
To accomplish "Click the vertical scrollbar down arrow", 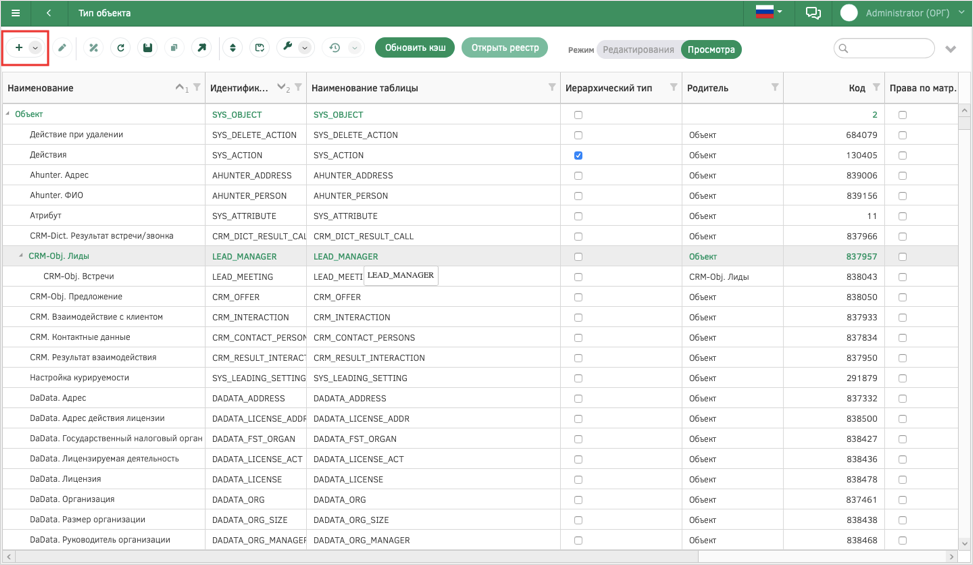I will [x=964, y=543].
